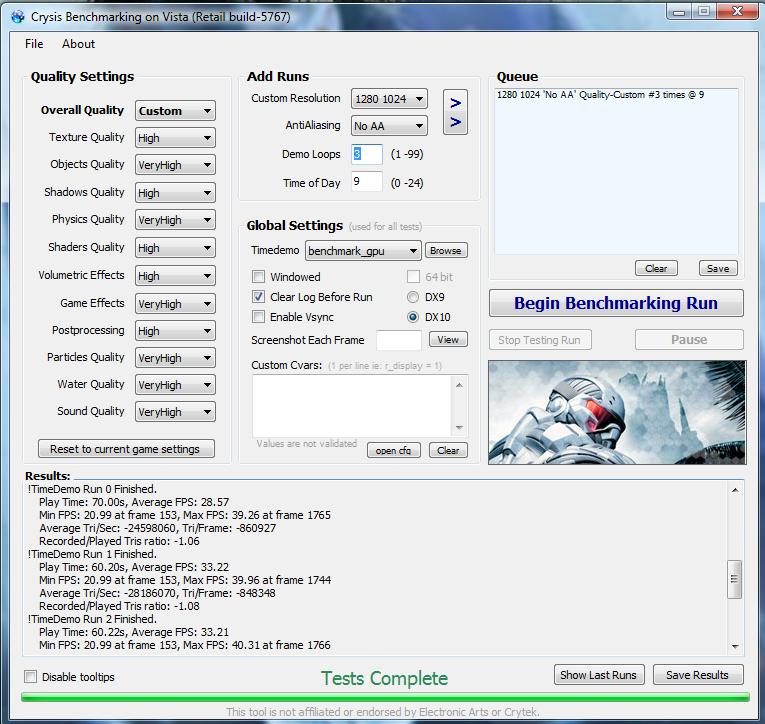
Task: Open the Timedemo benchmark_gpu dropdown
Action: pos(363,251)
